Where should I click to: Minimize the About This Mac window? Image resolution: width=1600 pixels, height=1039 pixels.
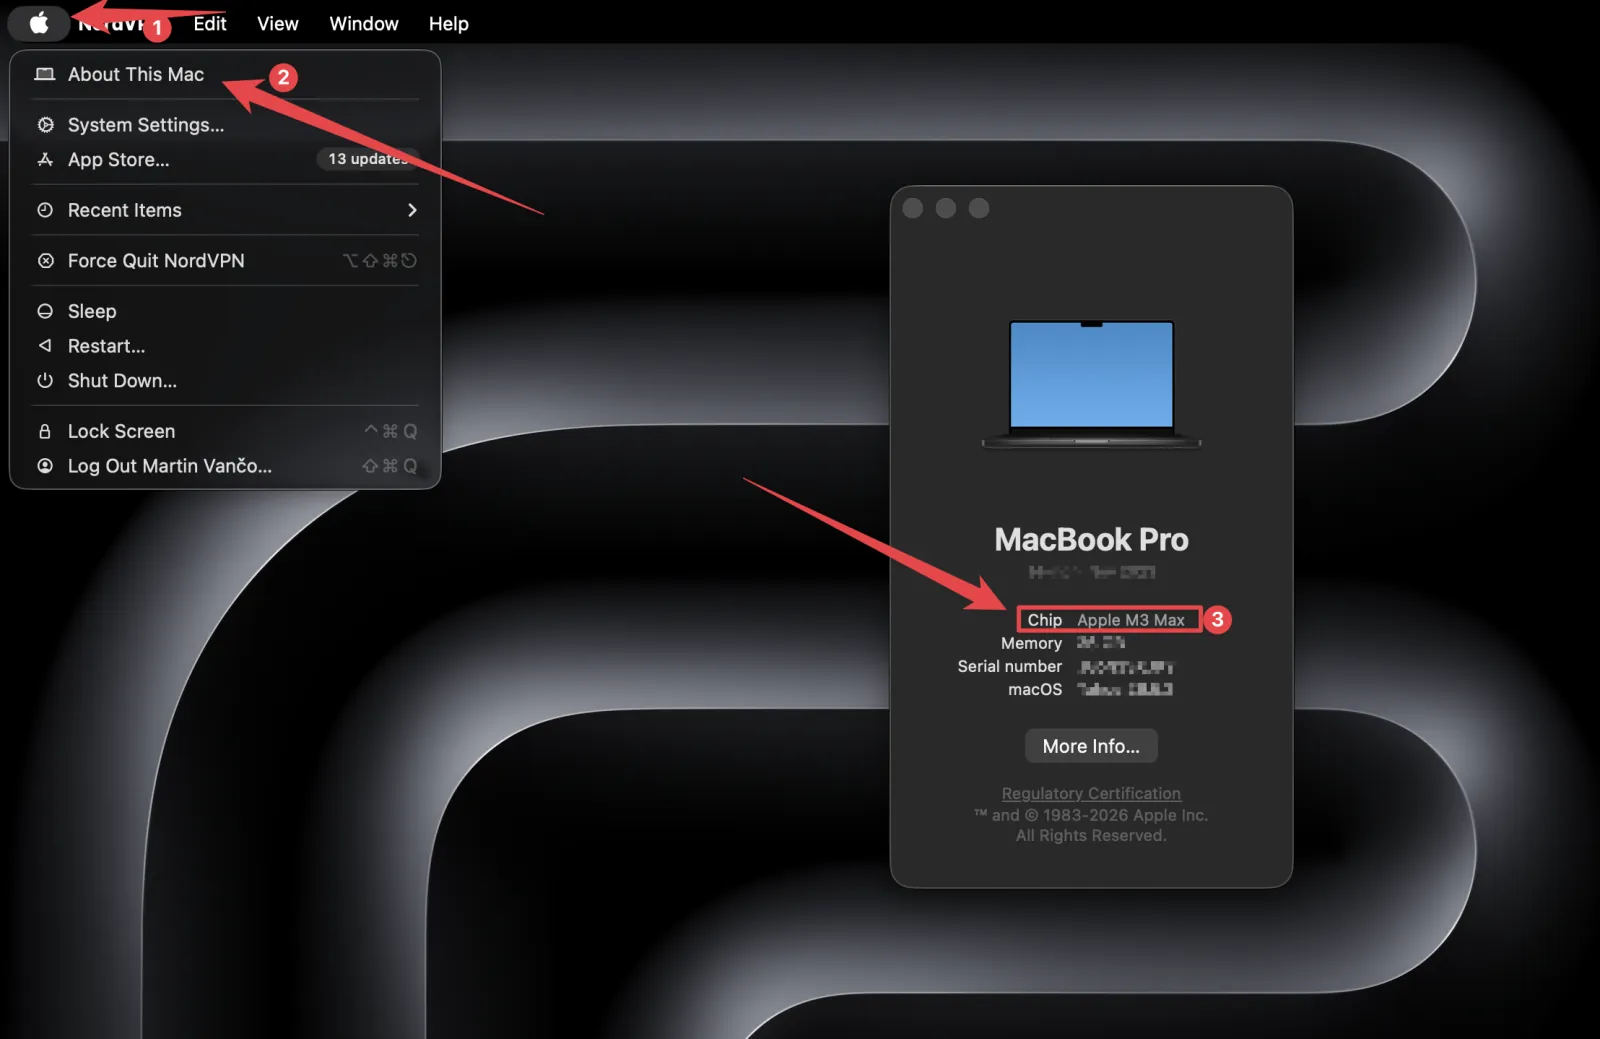point(946,208)
